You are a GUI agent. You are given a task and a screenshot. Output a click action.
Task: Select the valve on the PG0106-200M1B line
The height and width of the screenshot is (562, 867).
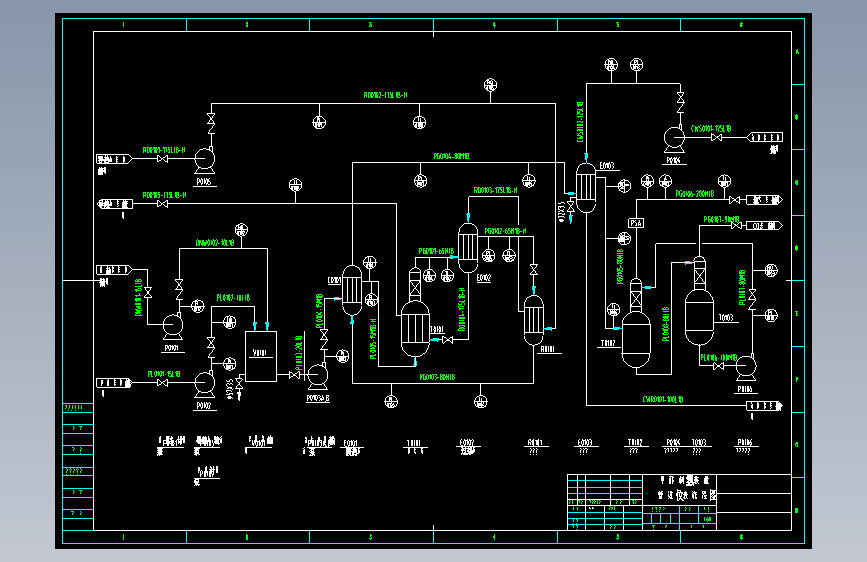[x=735, y=200]
